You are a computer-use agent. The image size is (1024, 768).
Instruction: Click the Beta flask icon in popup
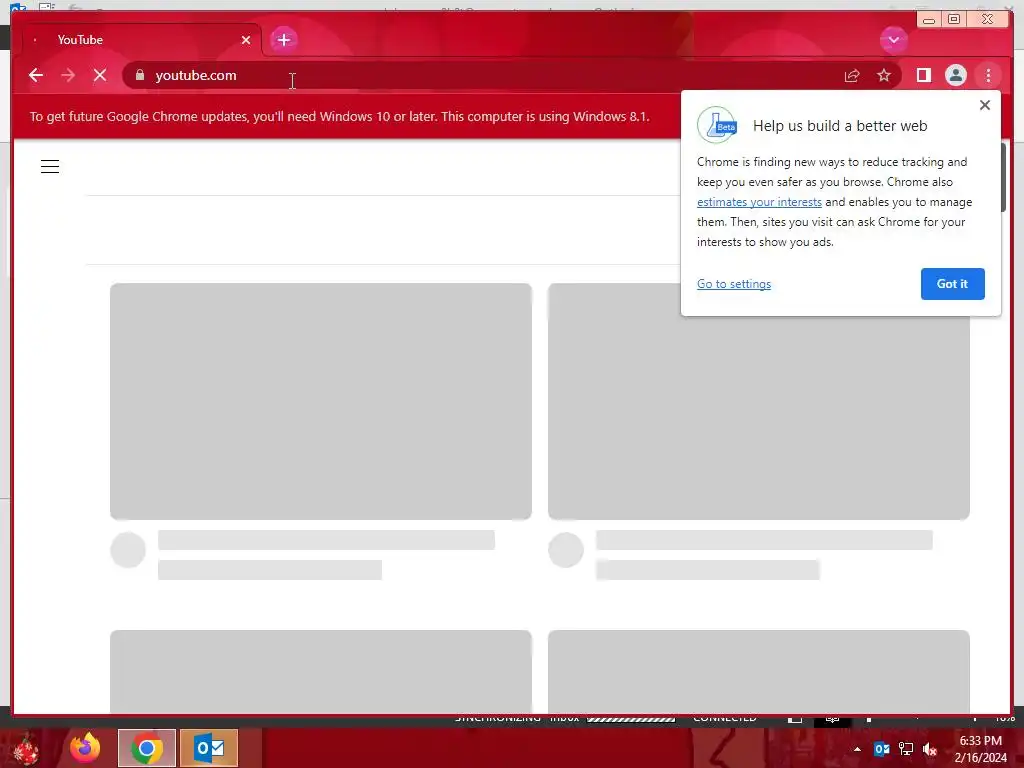[716, 125]
